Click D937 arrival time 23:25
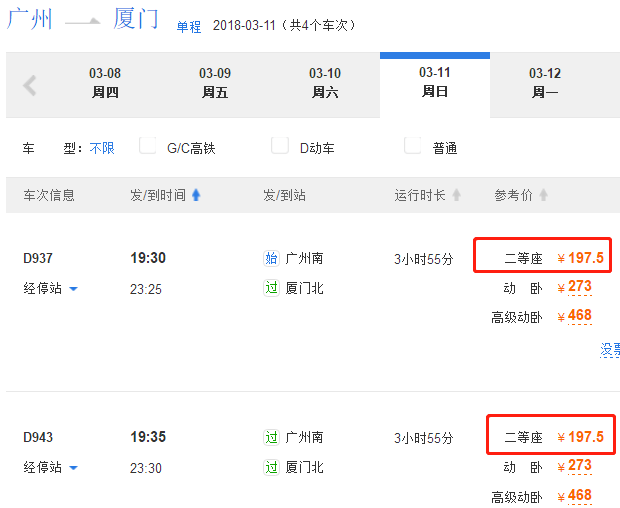Screen dimensions: 620x508 tap(146, 289)
